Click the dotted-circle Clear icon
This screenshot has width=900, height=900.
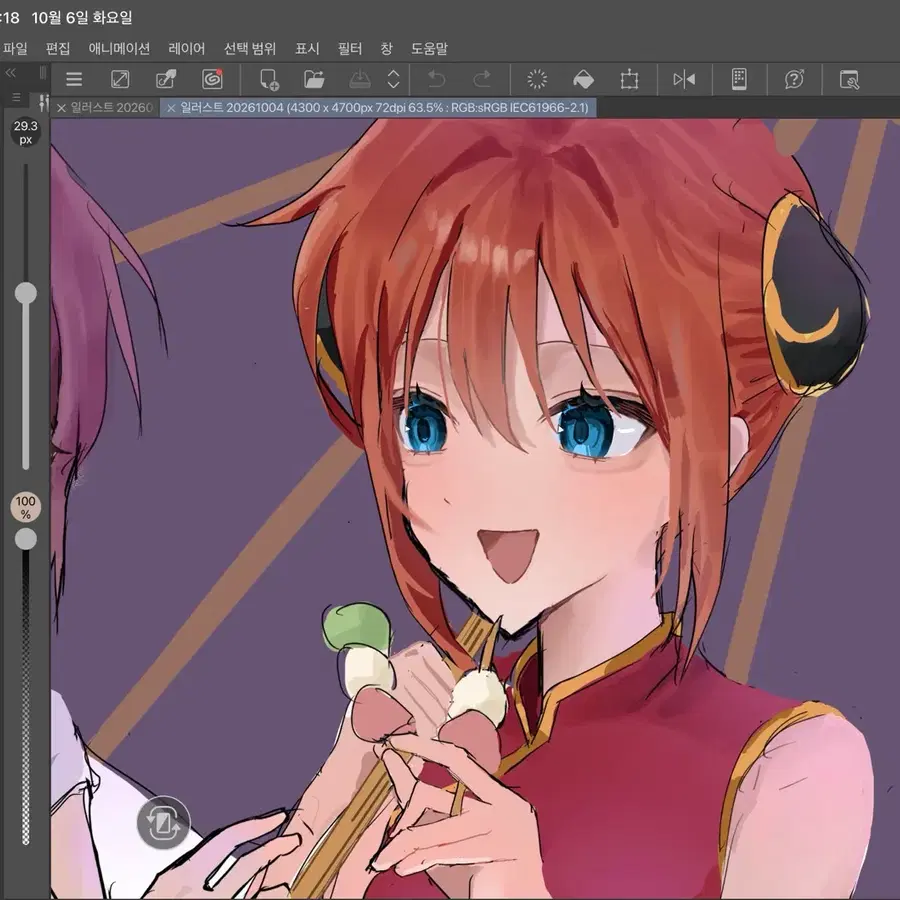[x=537, y=79]
